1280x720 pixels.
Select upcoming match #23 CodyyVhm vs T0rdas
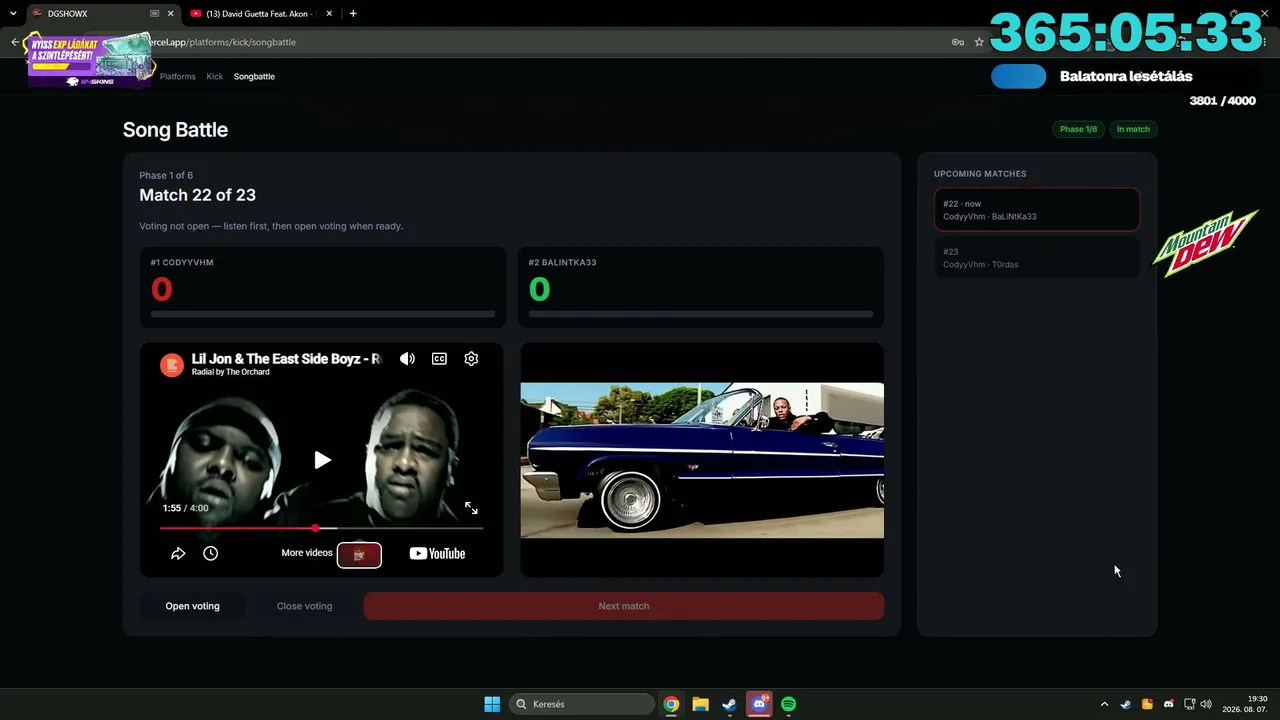pyautogui.click(x=1037, y=258)
